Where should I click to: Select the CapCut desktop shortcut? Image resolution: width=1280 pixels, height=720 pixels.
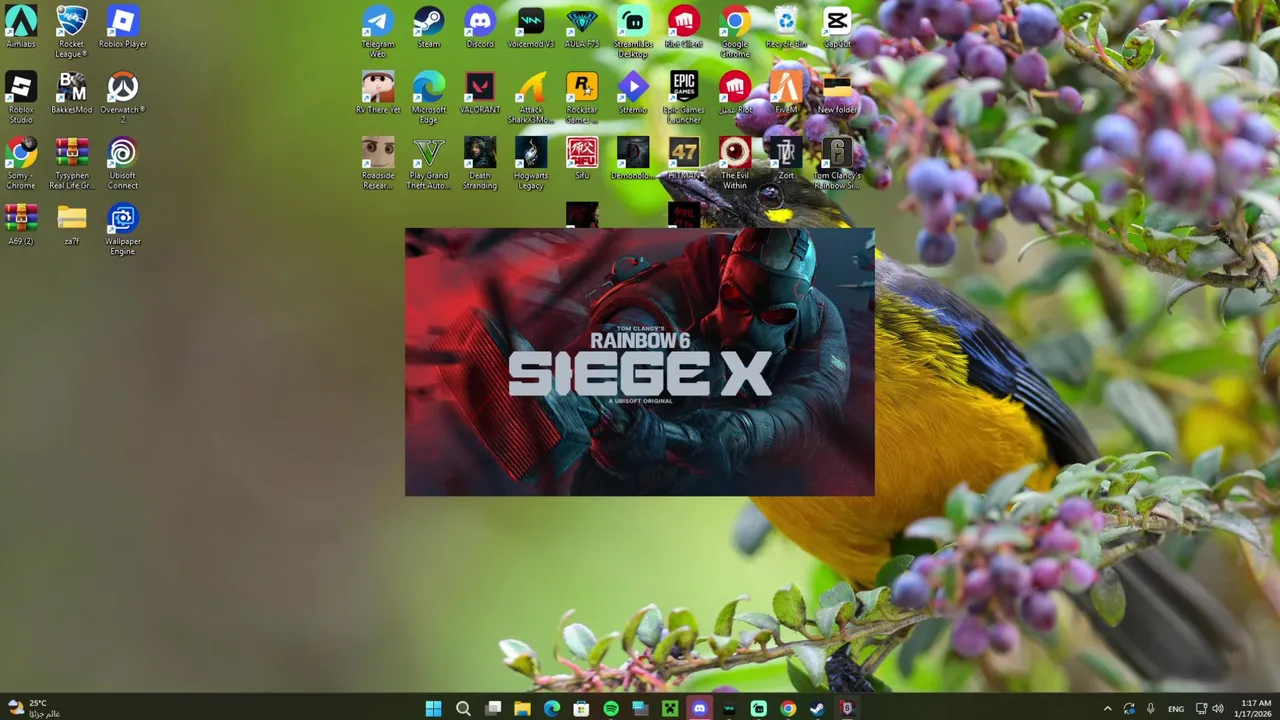pyautogui.click(x=837, y=27)
